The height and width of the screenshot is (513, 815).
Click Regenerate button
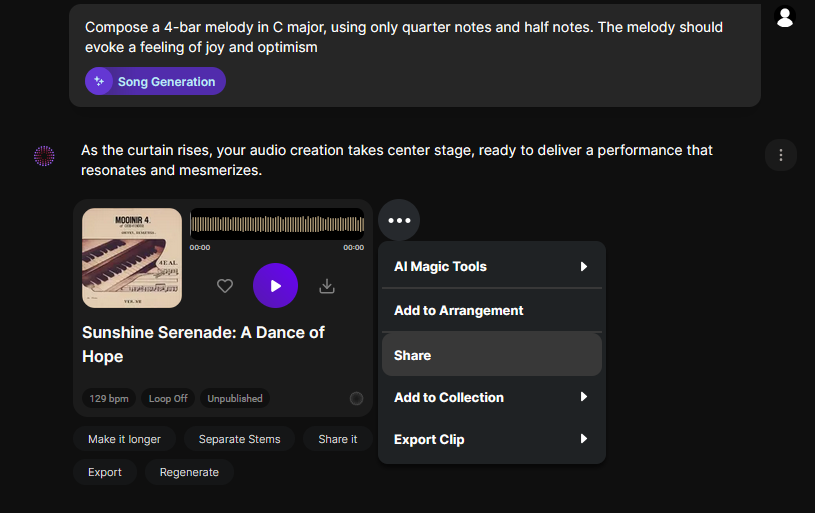pyautogui.click(x=189, y=472)
